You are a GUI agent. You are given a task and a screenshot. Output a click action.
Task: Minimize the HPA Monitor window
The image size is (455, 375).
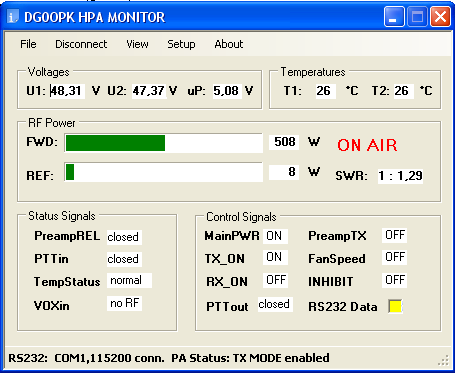(394, 17)
